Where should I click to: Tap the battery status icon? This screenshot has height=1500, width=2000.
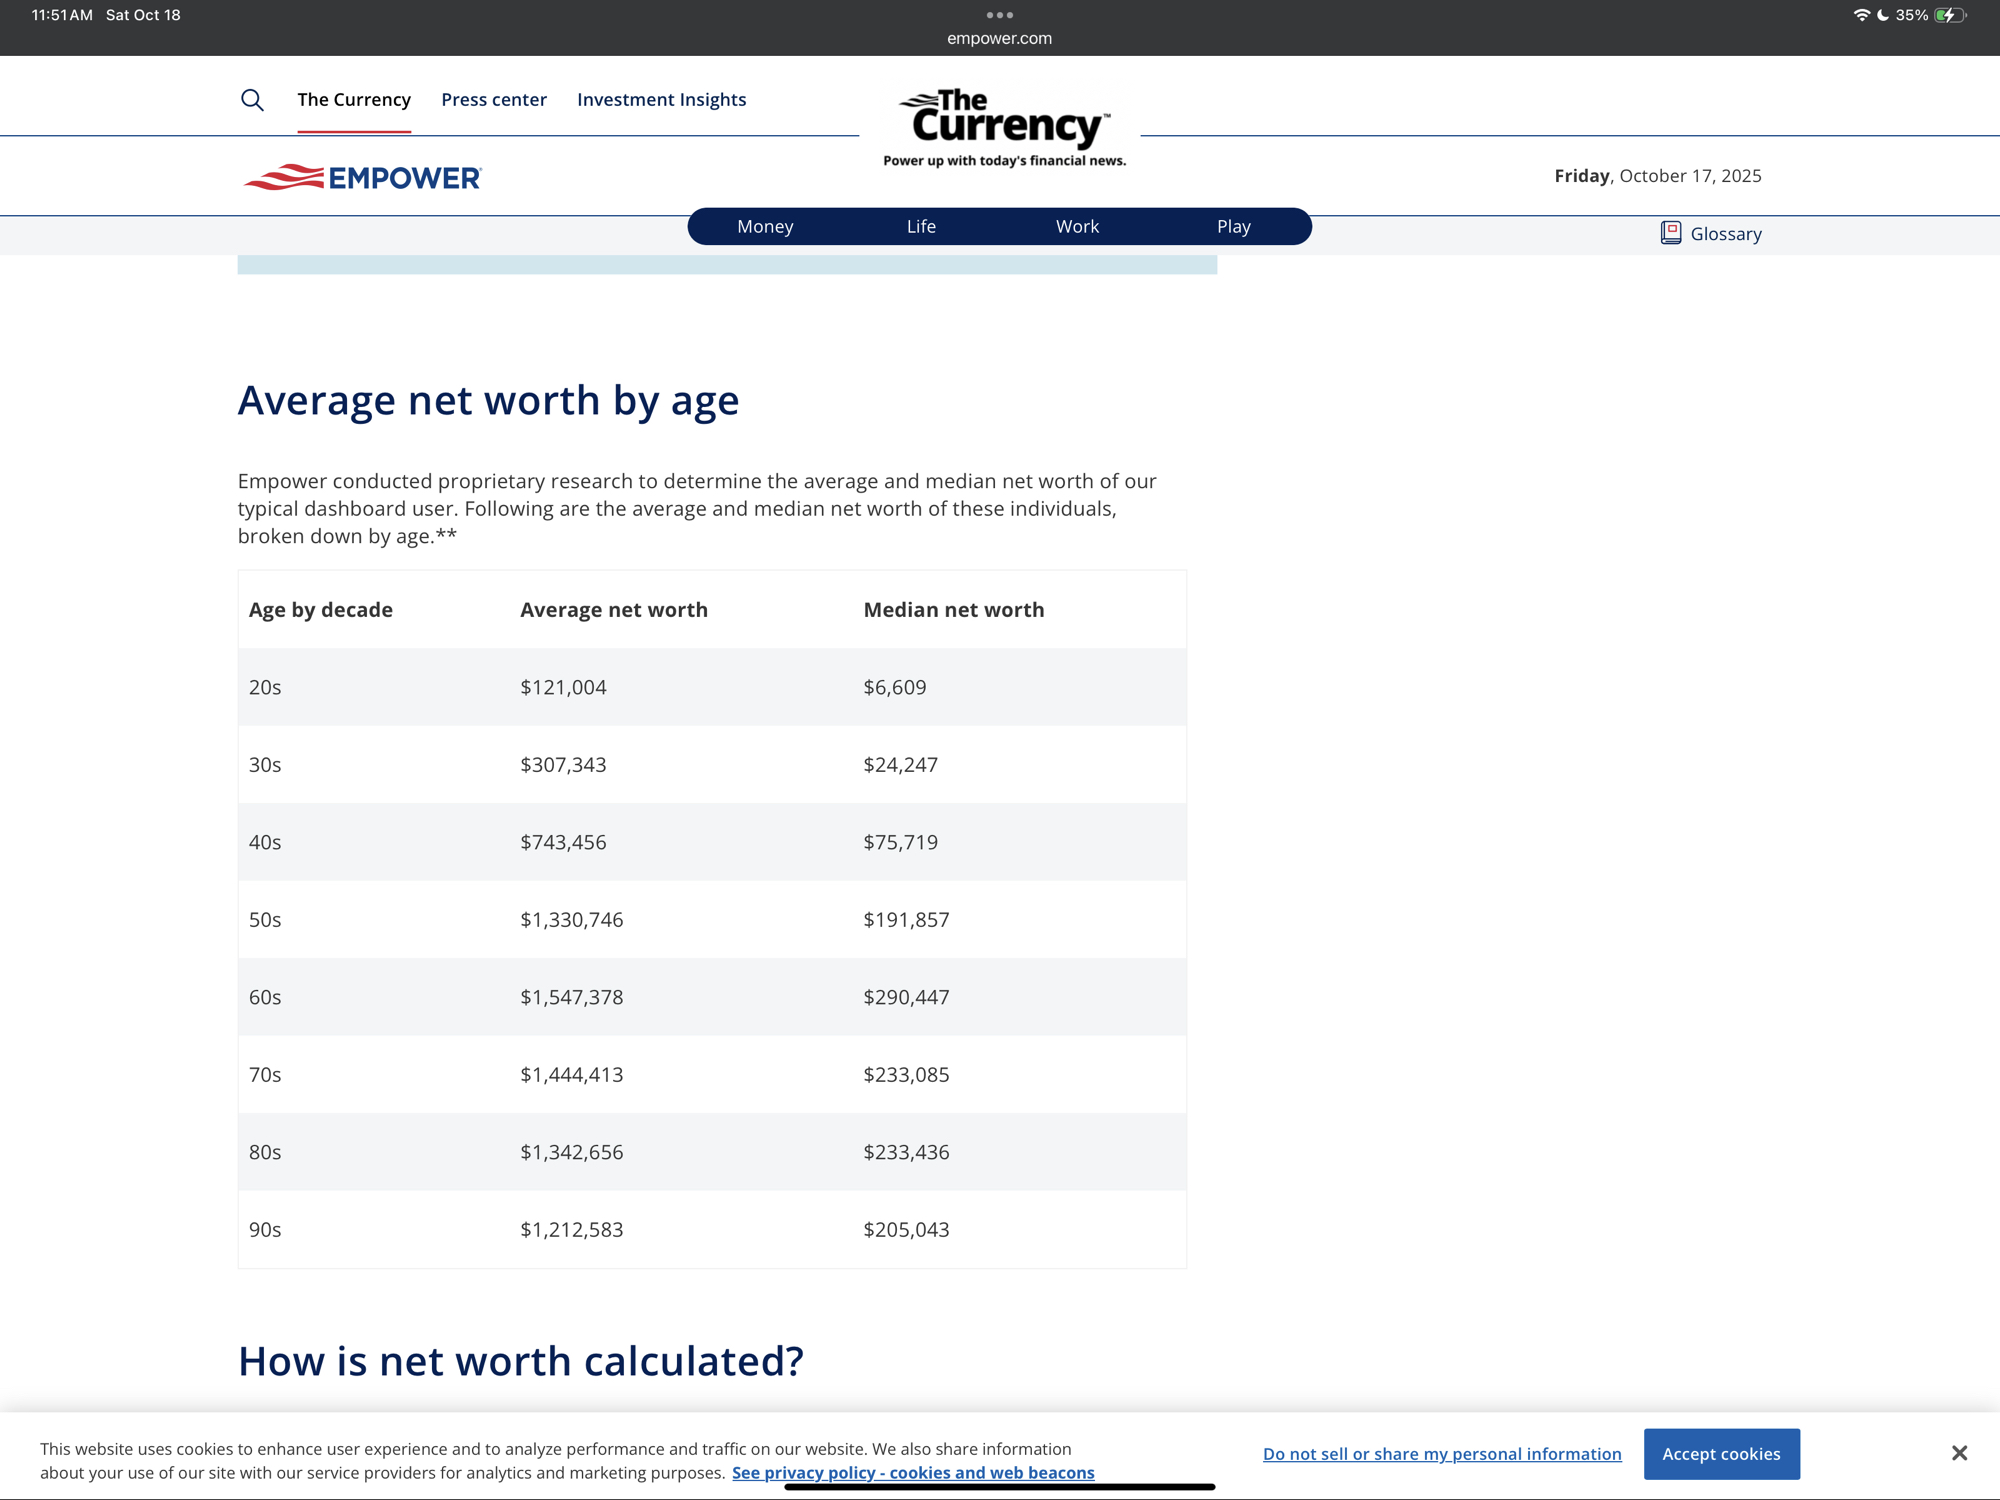point(1949,15)
